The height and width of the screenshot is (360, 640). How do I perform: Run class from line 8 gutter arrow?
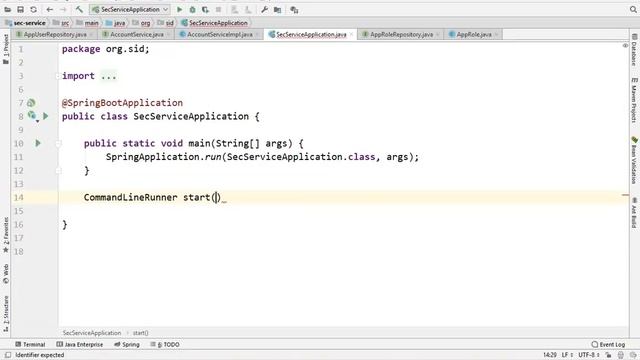[46, 116]
